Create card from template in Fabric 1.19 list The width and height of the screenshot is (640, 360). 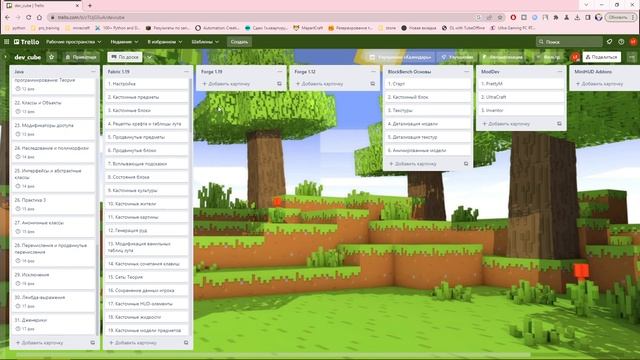click(186, 343)
